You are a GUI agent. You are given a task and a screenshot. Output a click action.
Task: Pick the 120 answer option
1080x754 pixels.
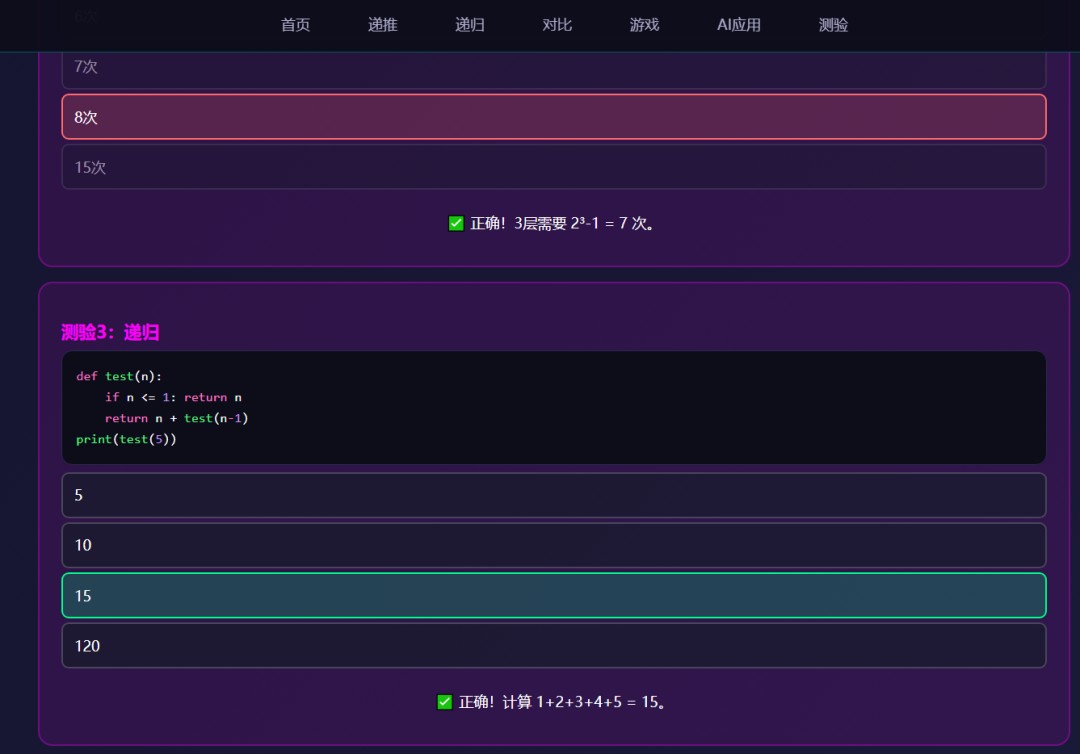coord(553,645)
